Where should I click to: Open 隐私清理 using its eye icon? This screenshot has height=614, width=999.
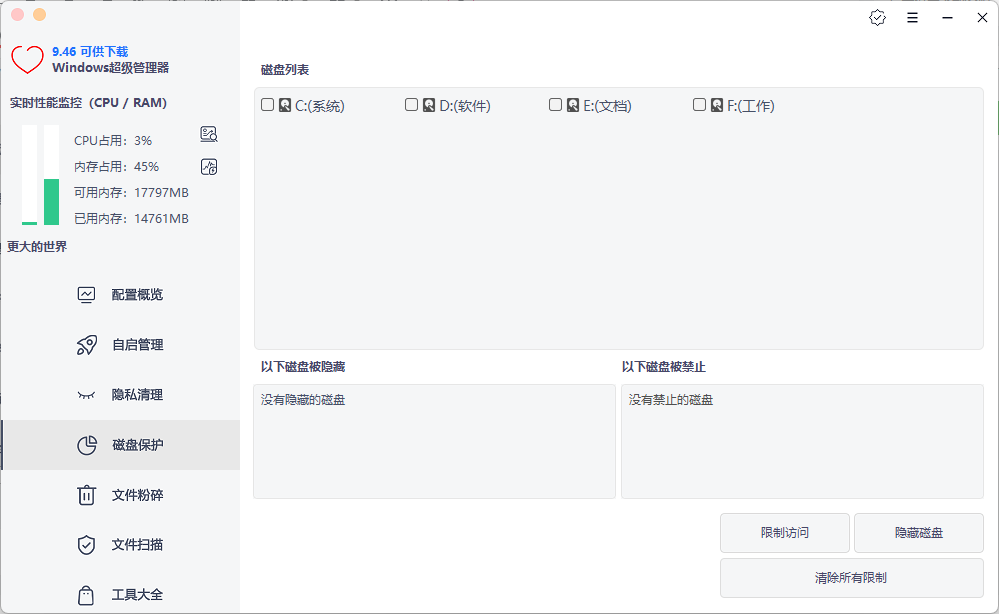point(87,394)
